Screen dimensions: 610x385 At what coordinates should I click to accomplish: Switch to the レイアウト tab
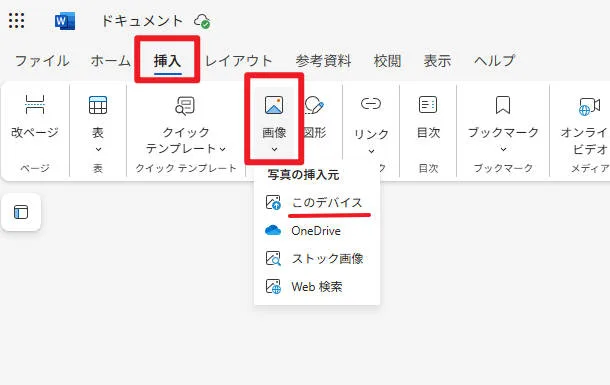point(238,61)
